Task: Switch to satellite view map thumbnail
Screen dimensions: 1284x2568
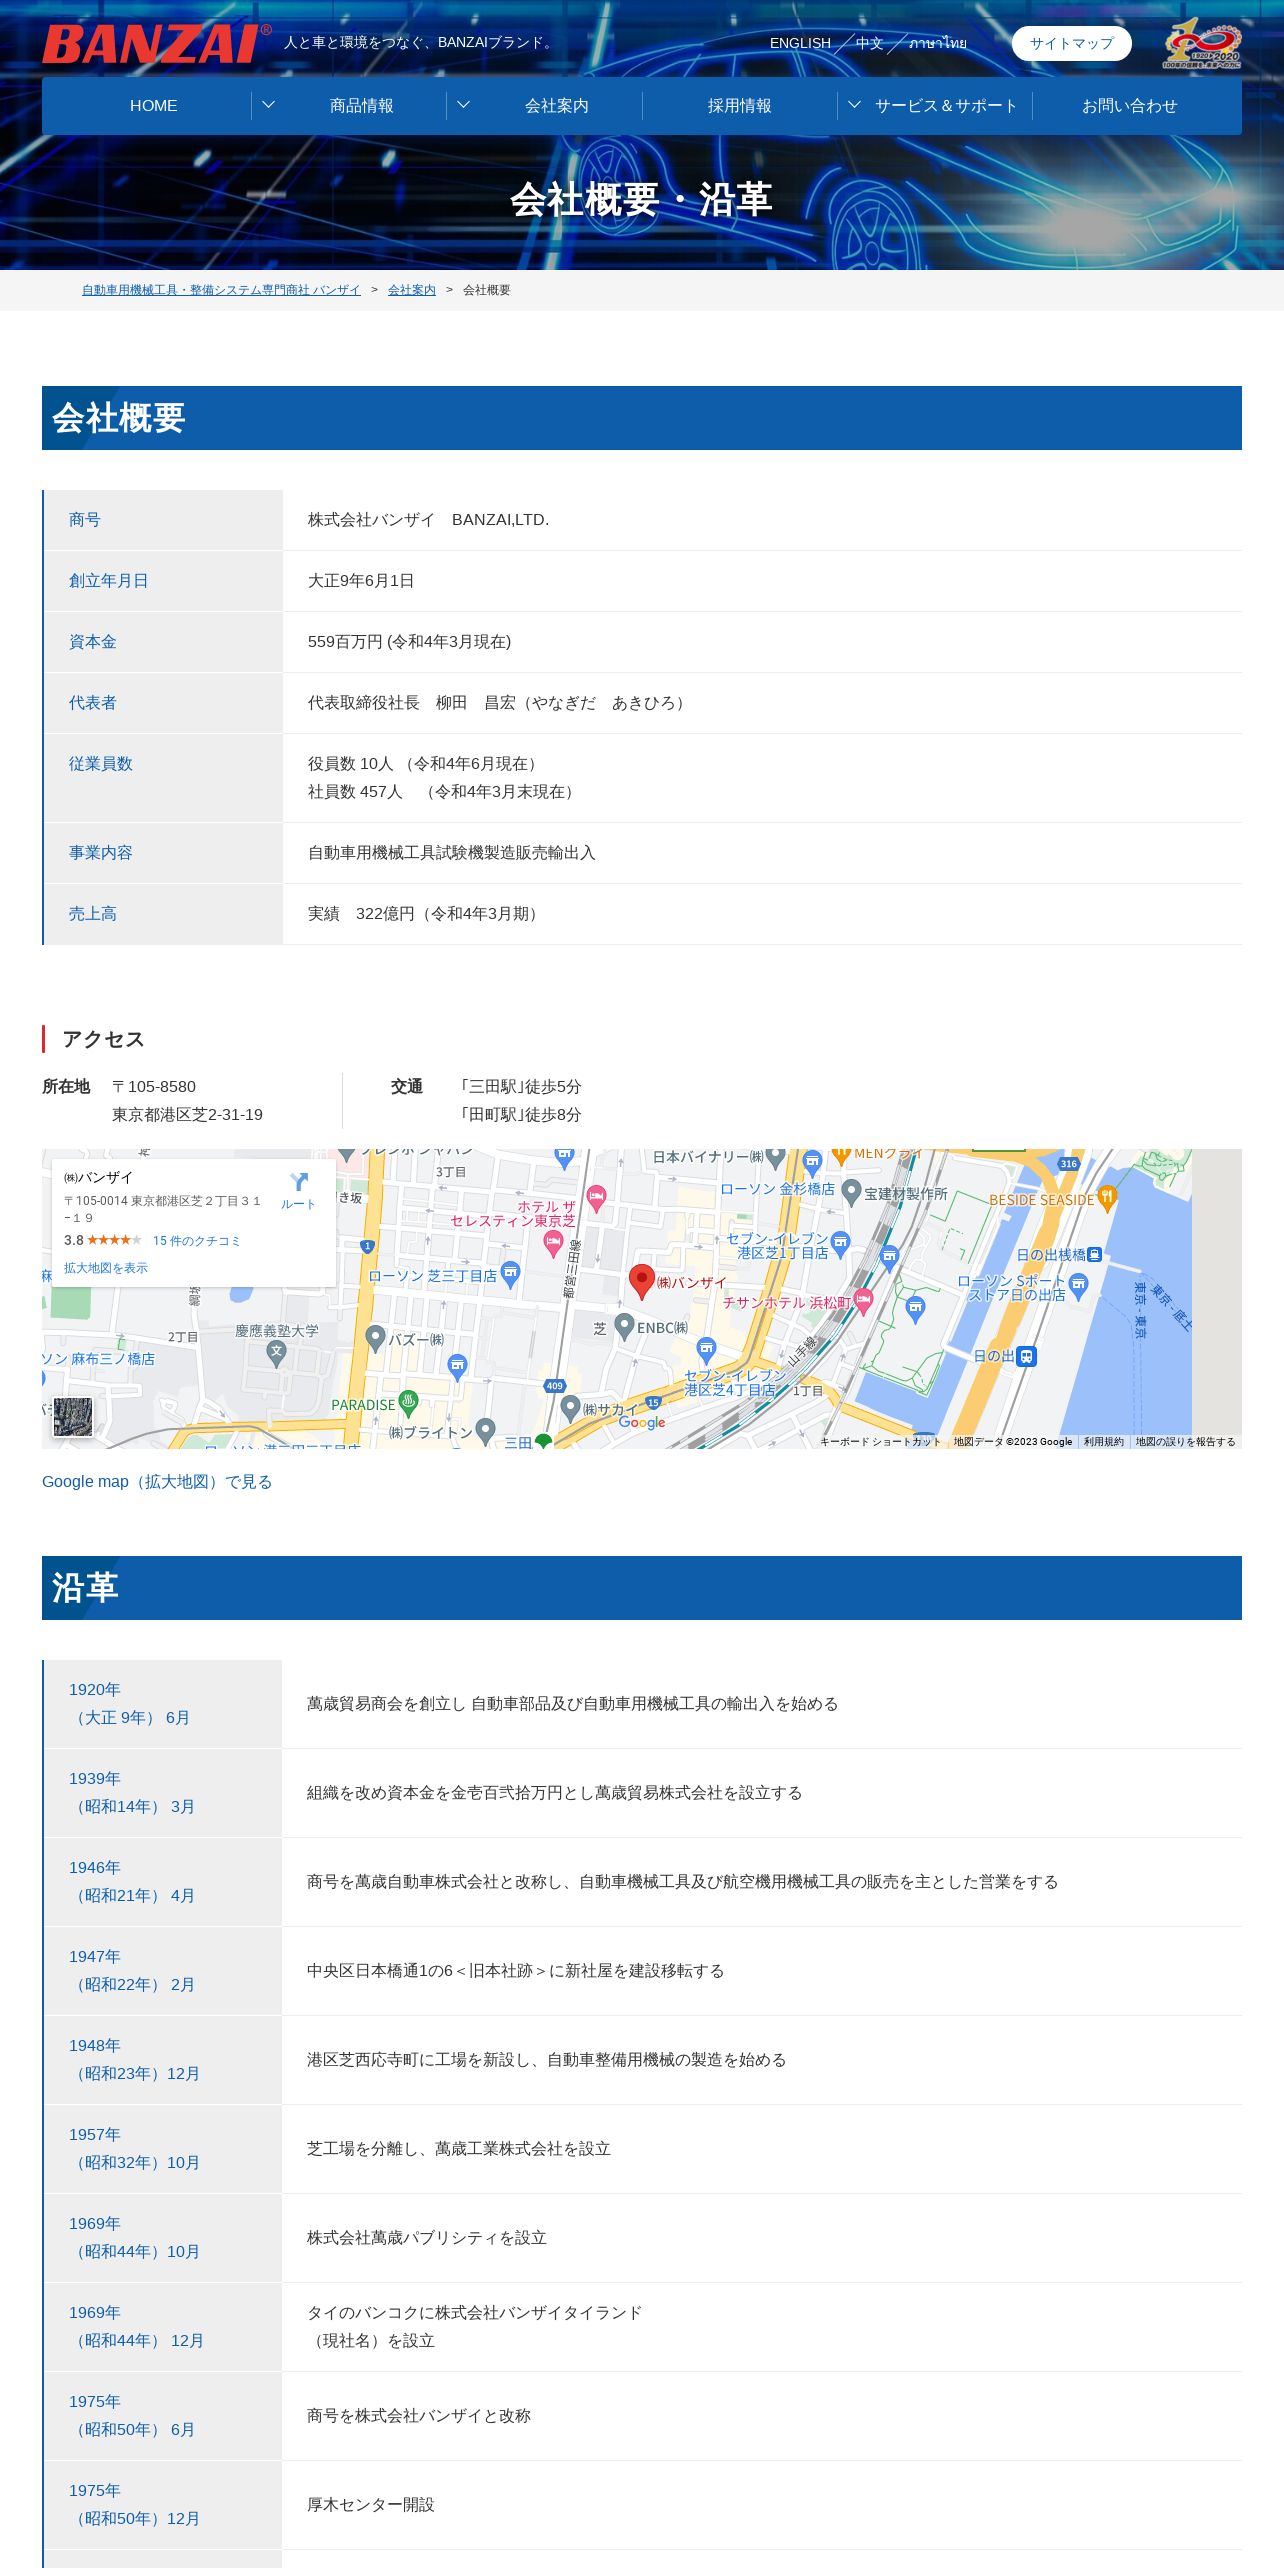Action: [x=73, y=1417]
